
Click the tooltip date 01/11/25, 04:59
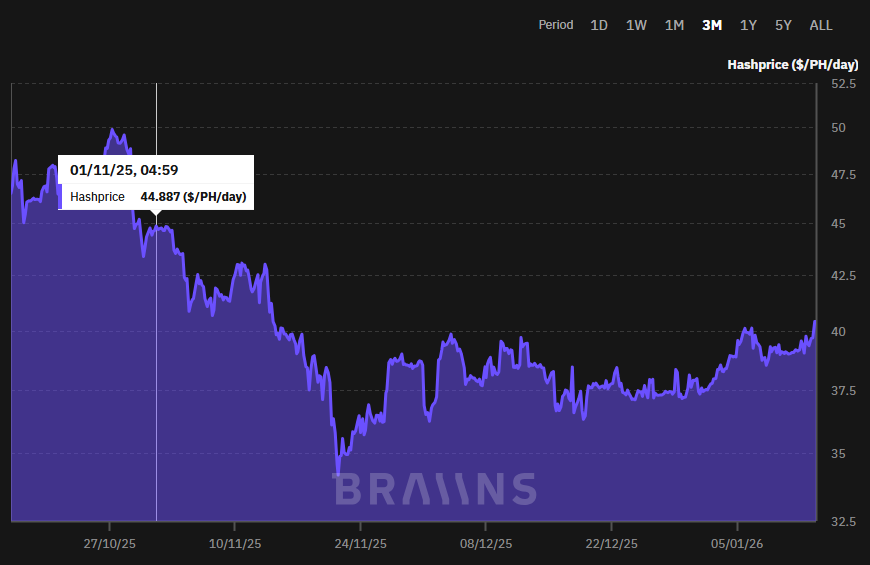click(124, 171)
